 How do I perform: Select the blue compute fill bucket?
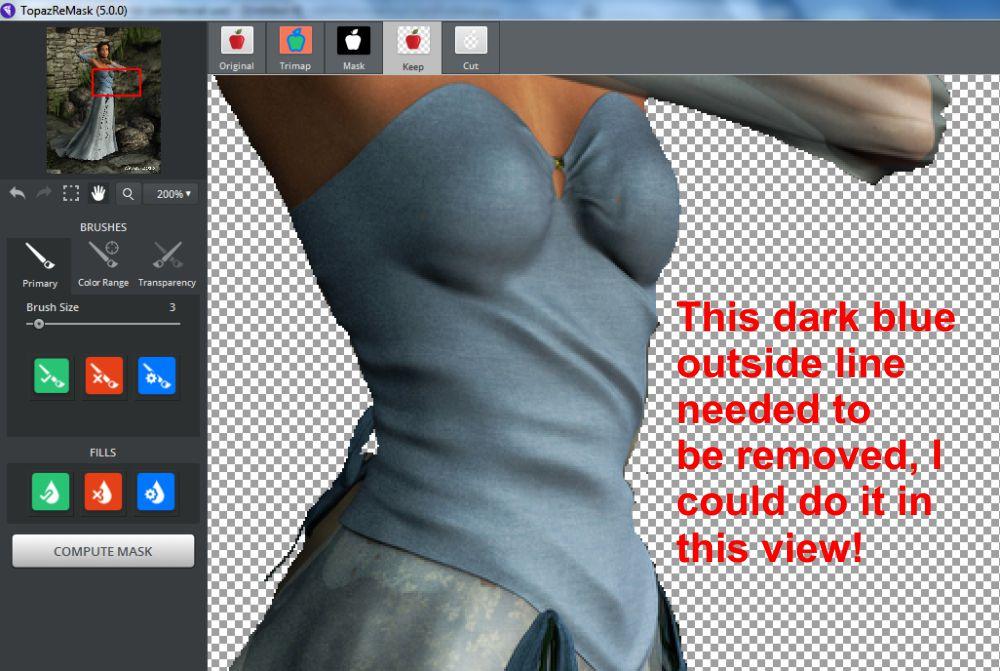pyautogui.click(x=156, y=492)
